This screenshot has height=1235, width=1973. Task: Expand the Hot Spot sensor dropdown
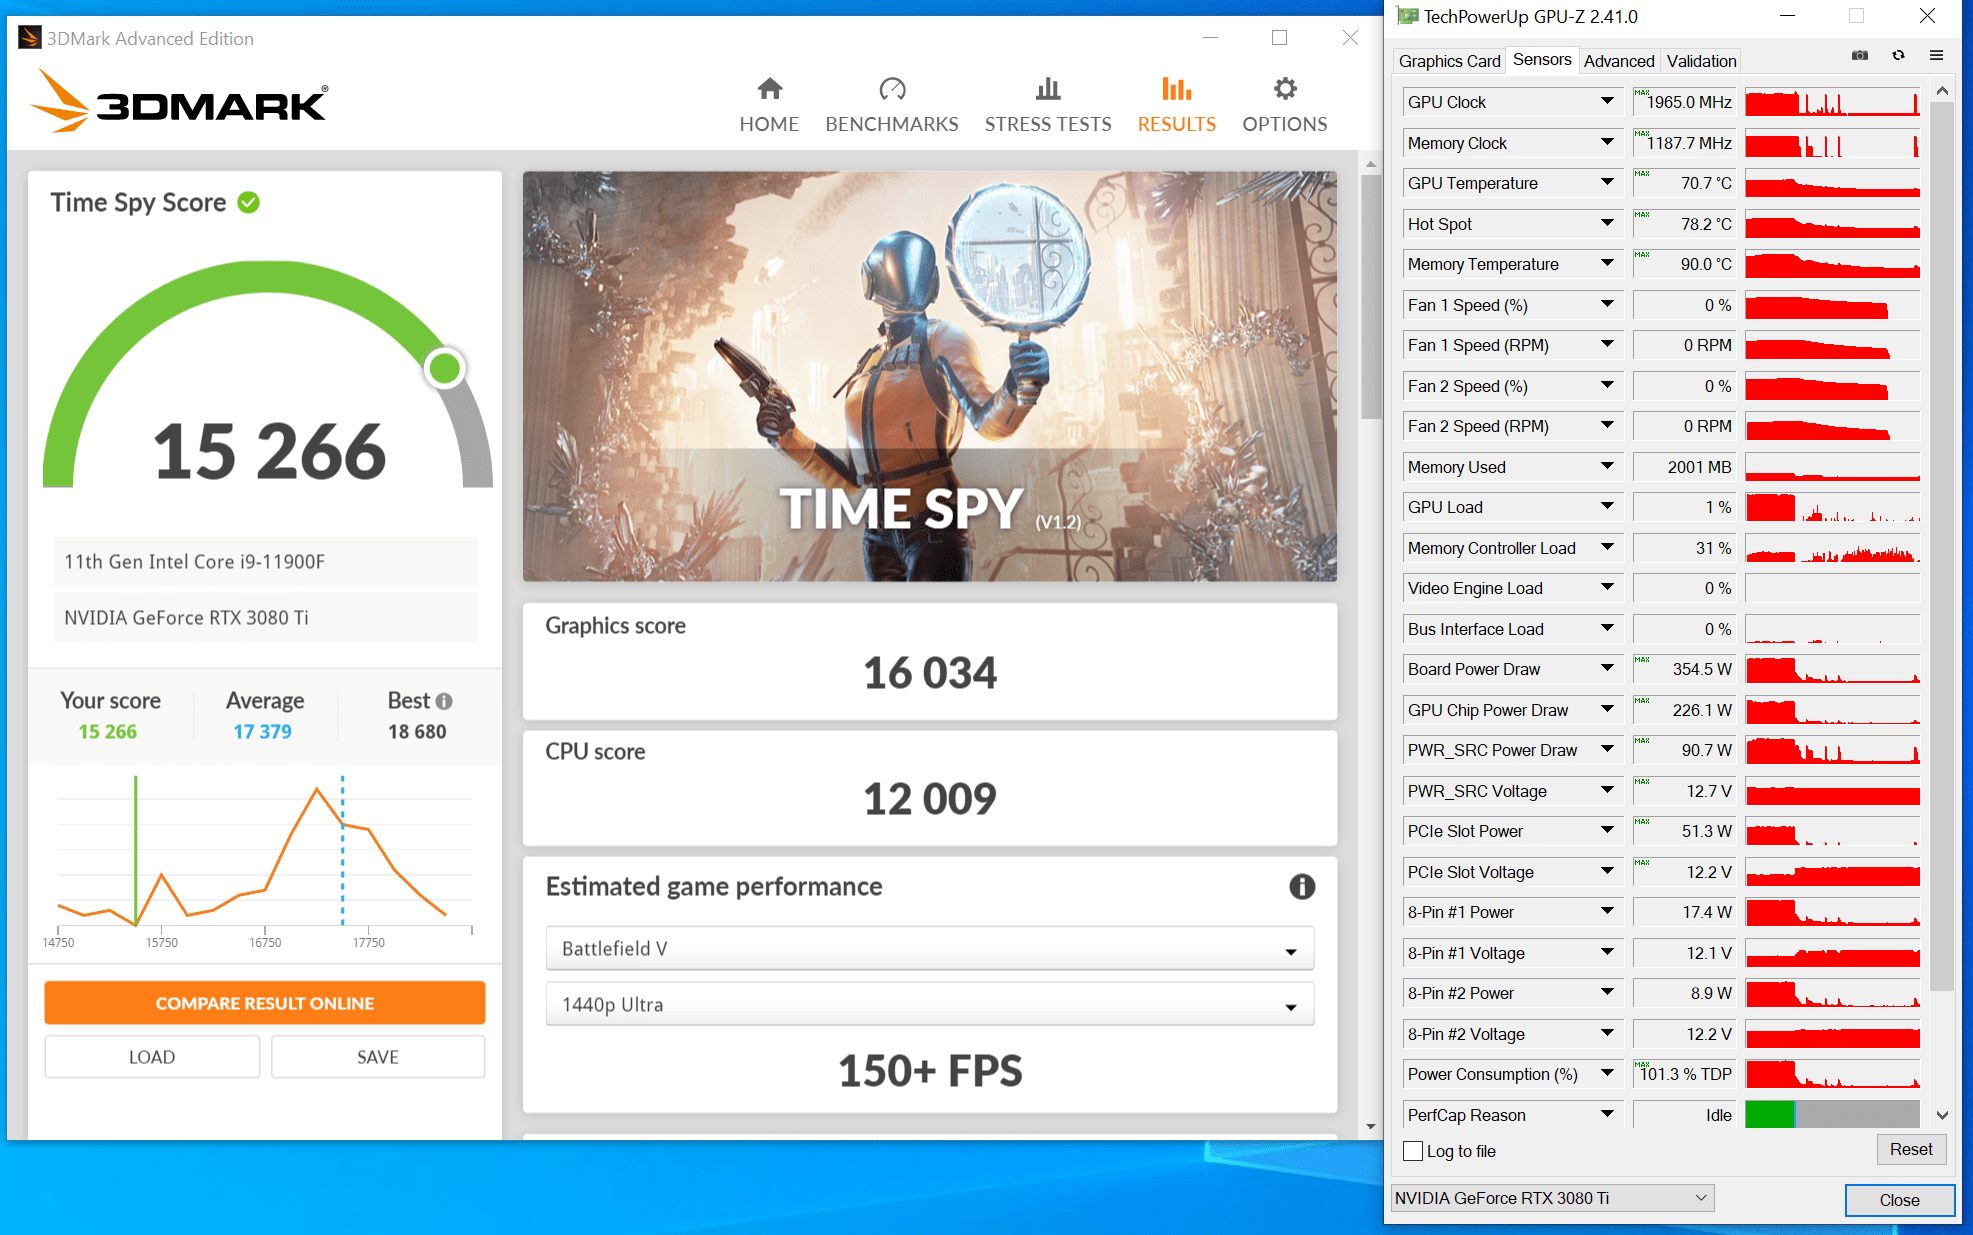point(1607,224)
